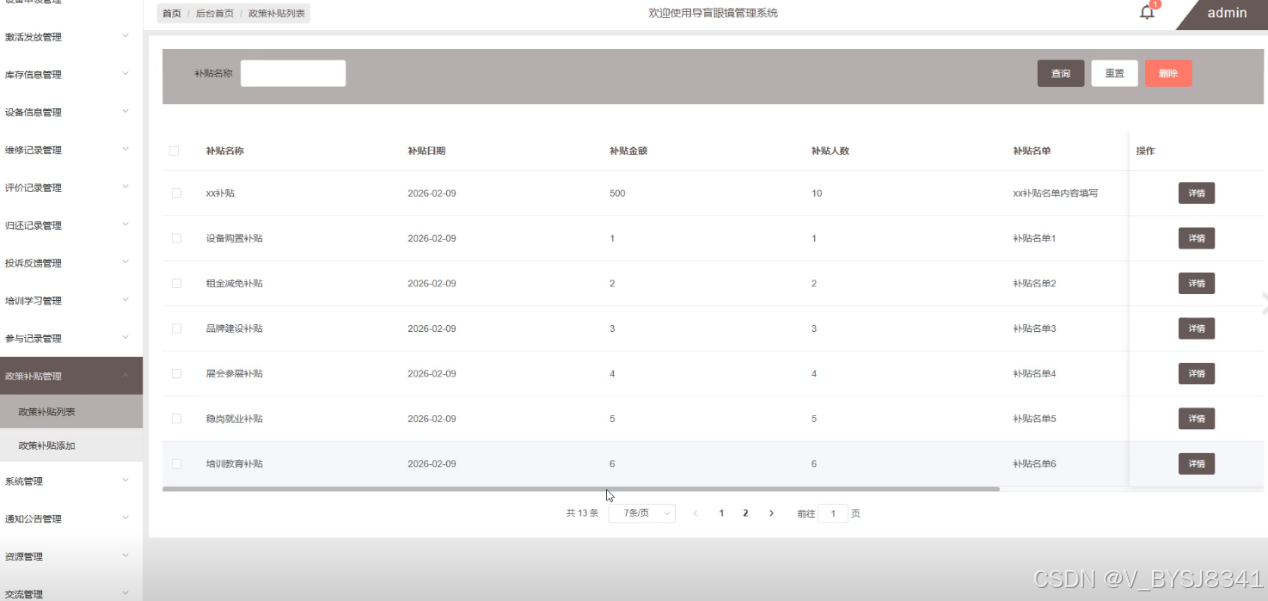Open the admin user menu

[x=1227, y=13]
